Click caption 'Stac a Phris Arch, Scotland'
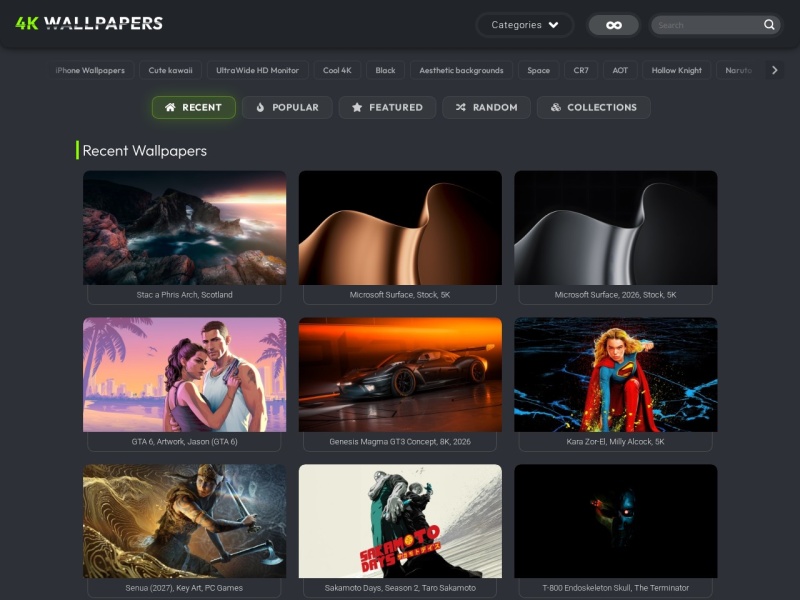Screen dimensions: 800x600 pyautogui.click(x=185, y=295)
